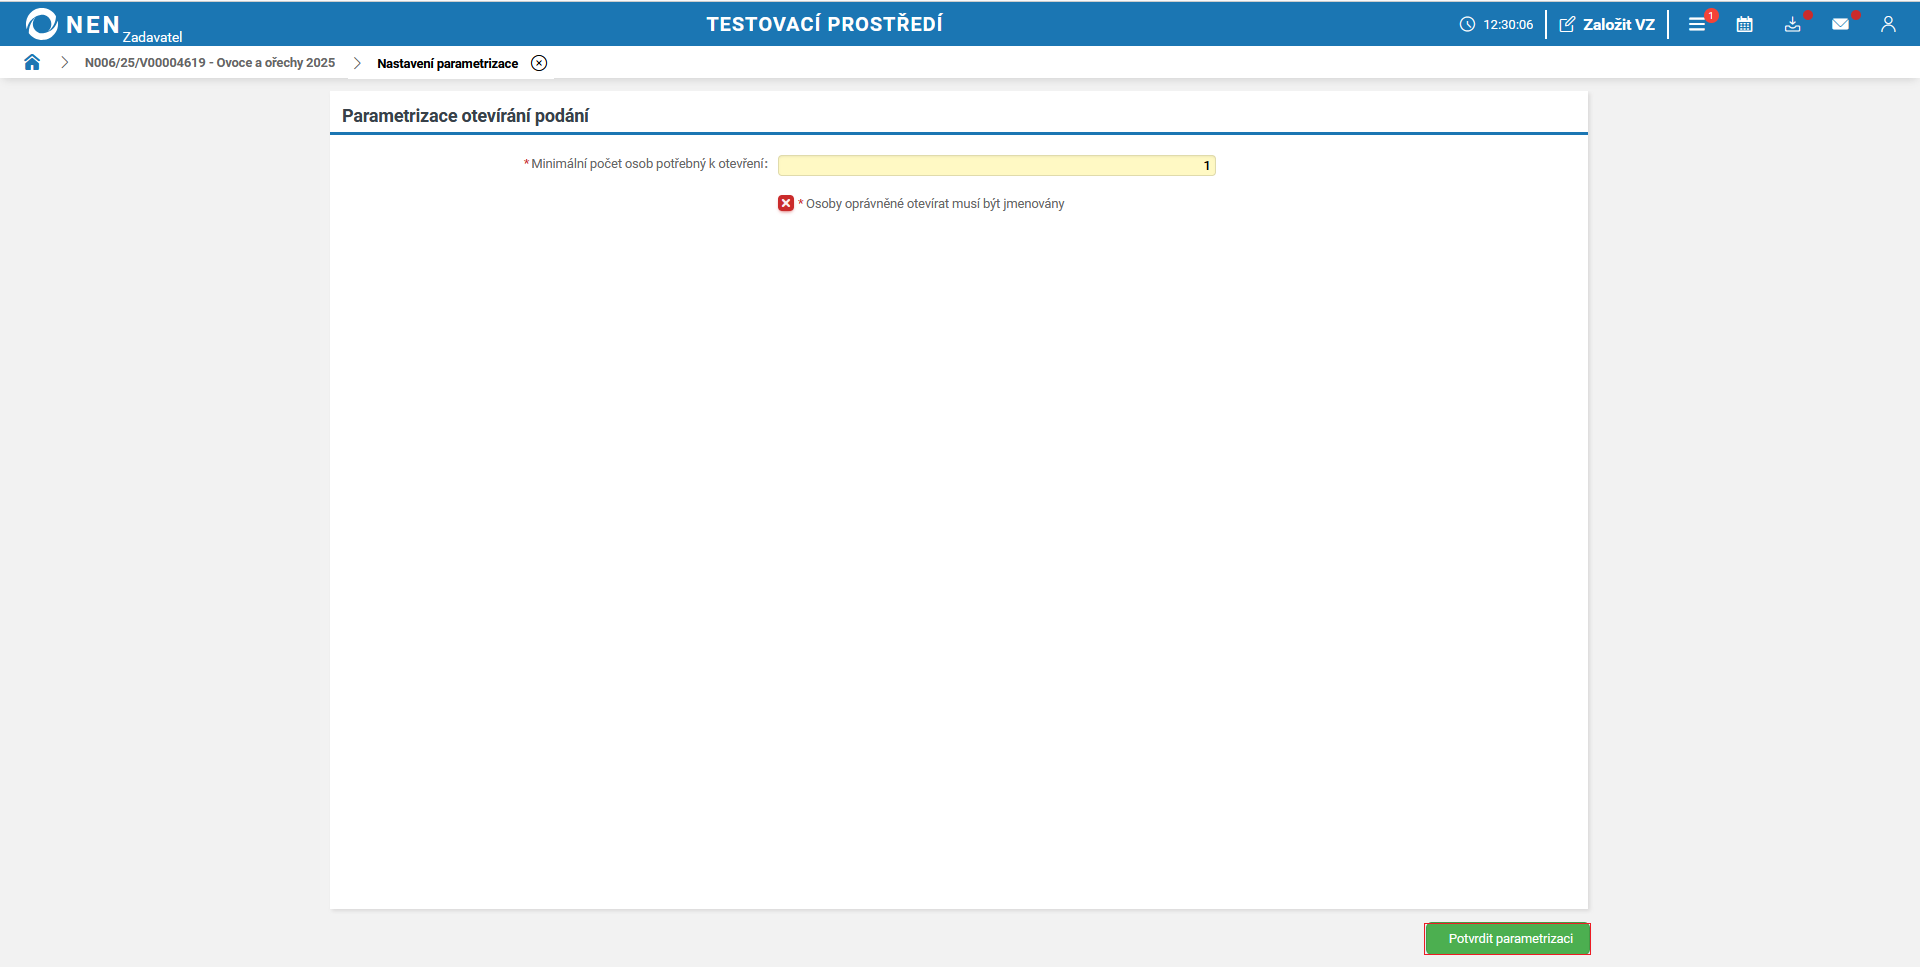Close the Nastavení parametrizace breadcrumb tab
The width and height of the screenshot is (1920, 967).
coord(540,63)
